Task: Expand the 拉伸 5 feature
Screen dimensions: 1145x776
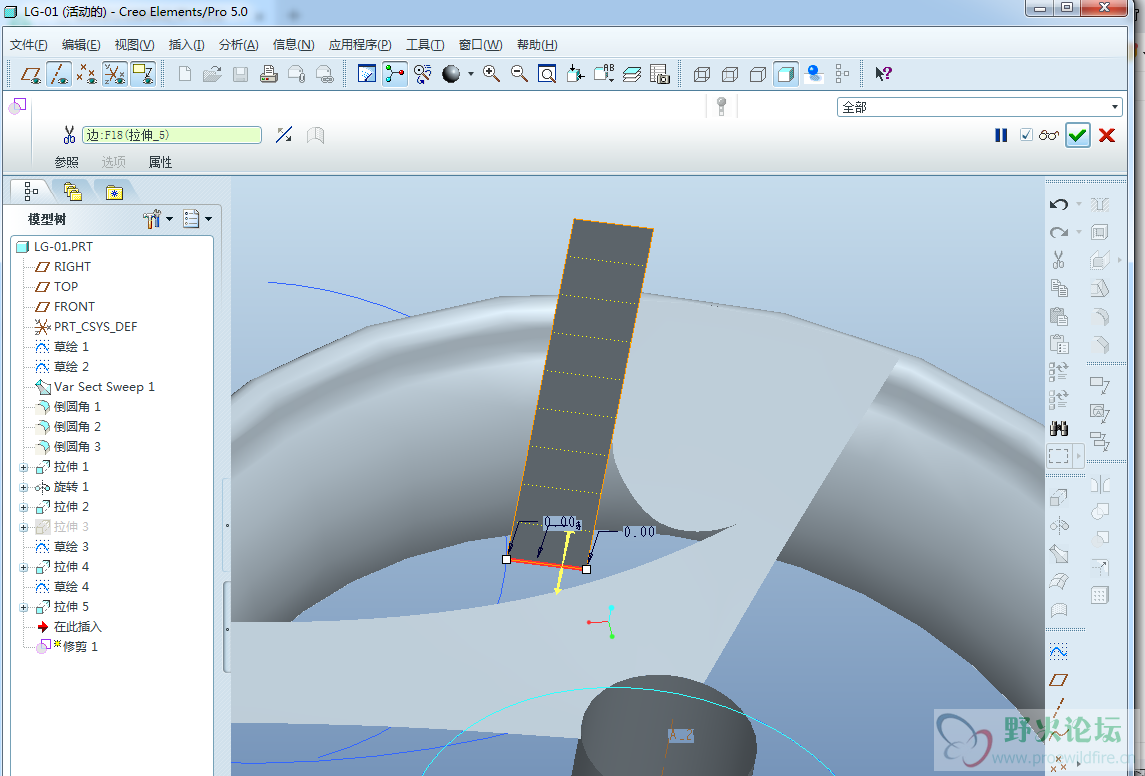Action: pyautogui.click(x=23, y=607)
